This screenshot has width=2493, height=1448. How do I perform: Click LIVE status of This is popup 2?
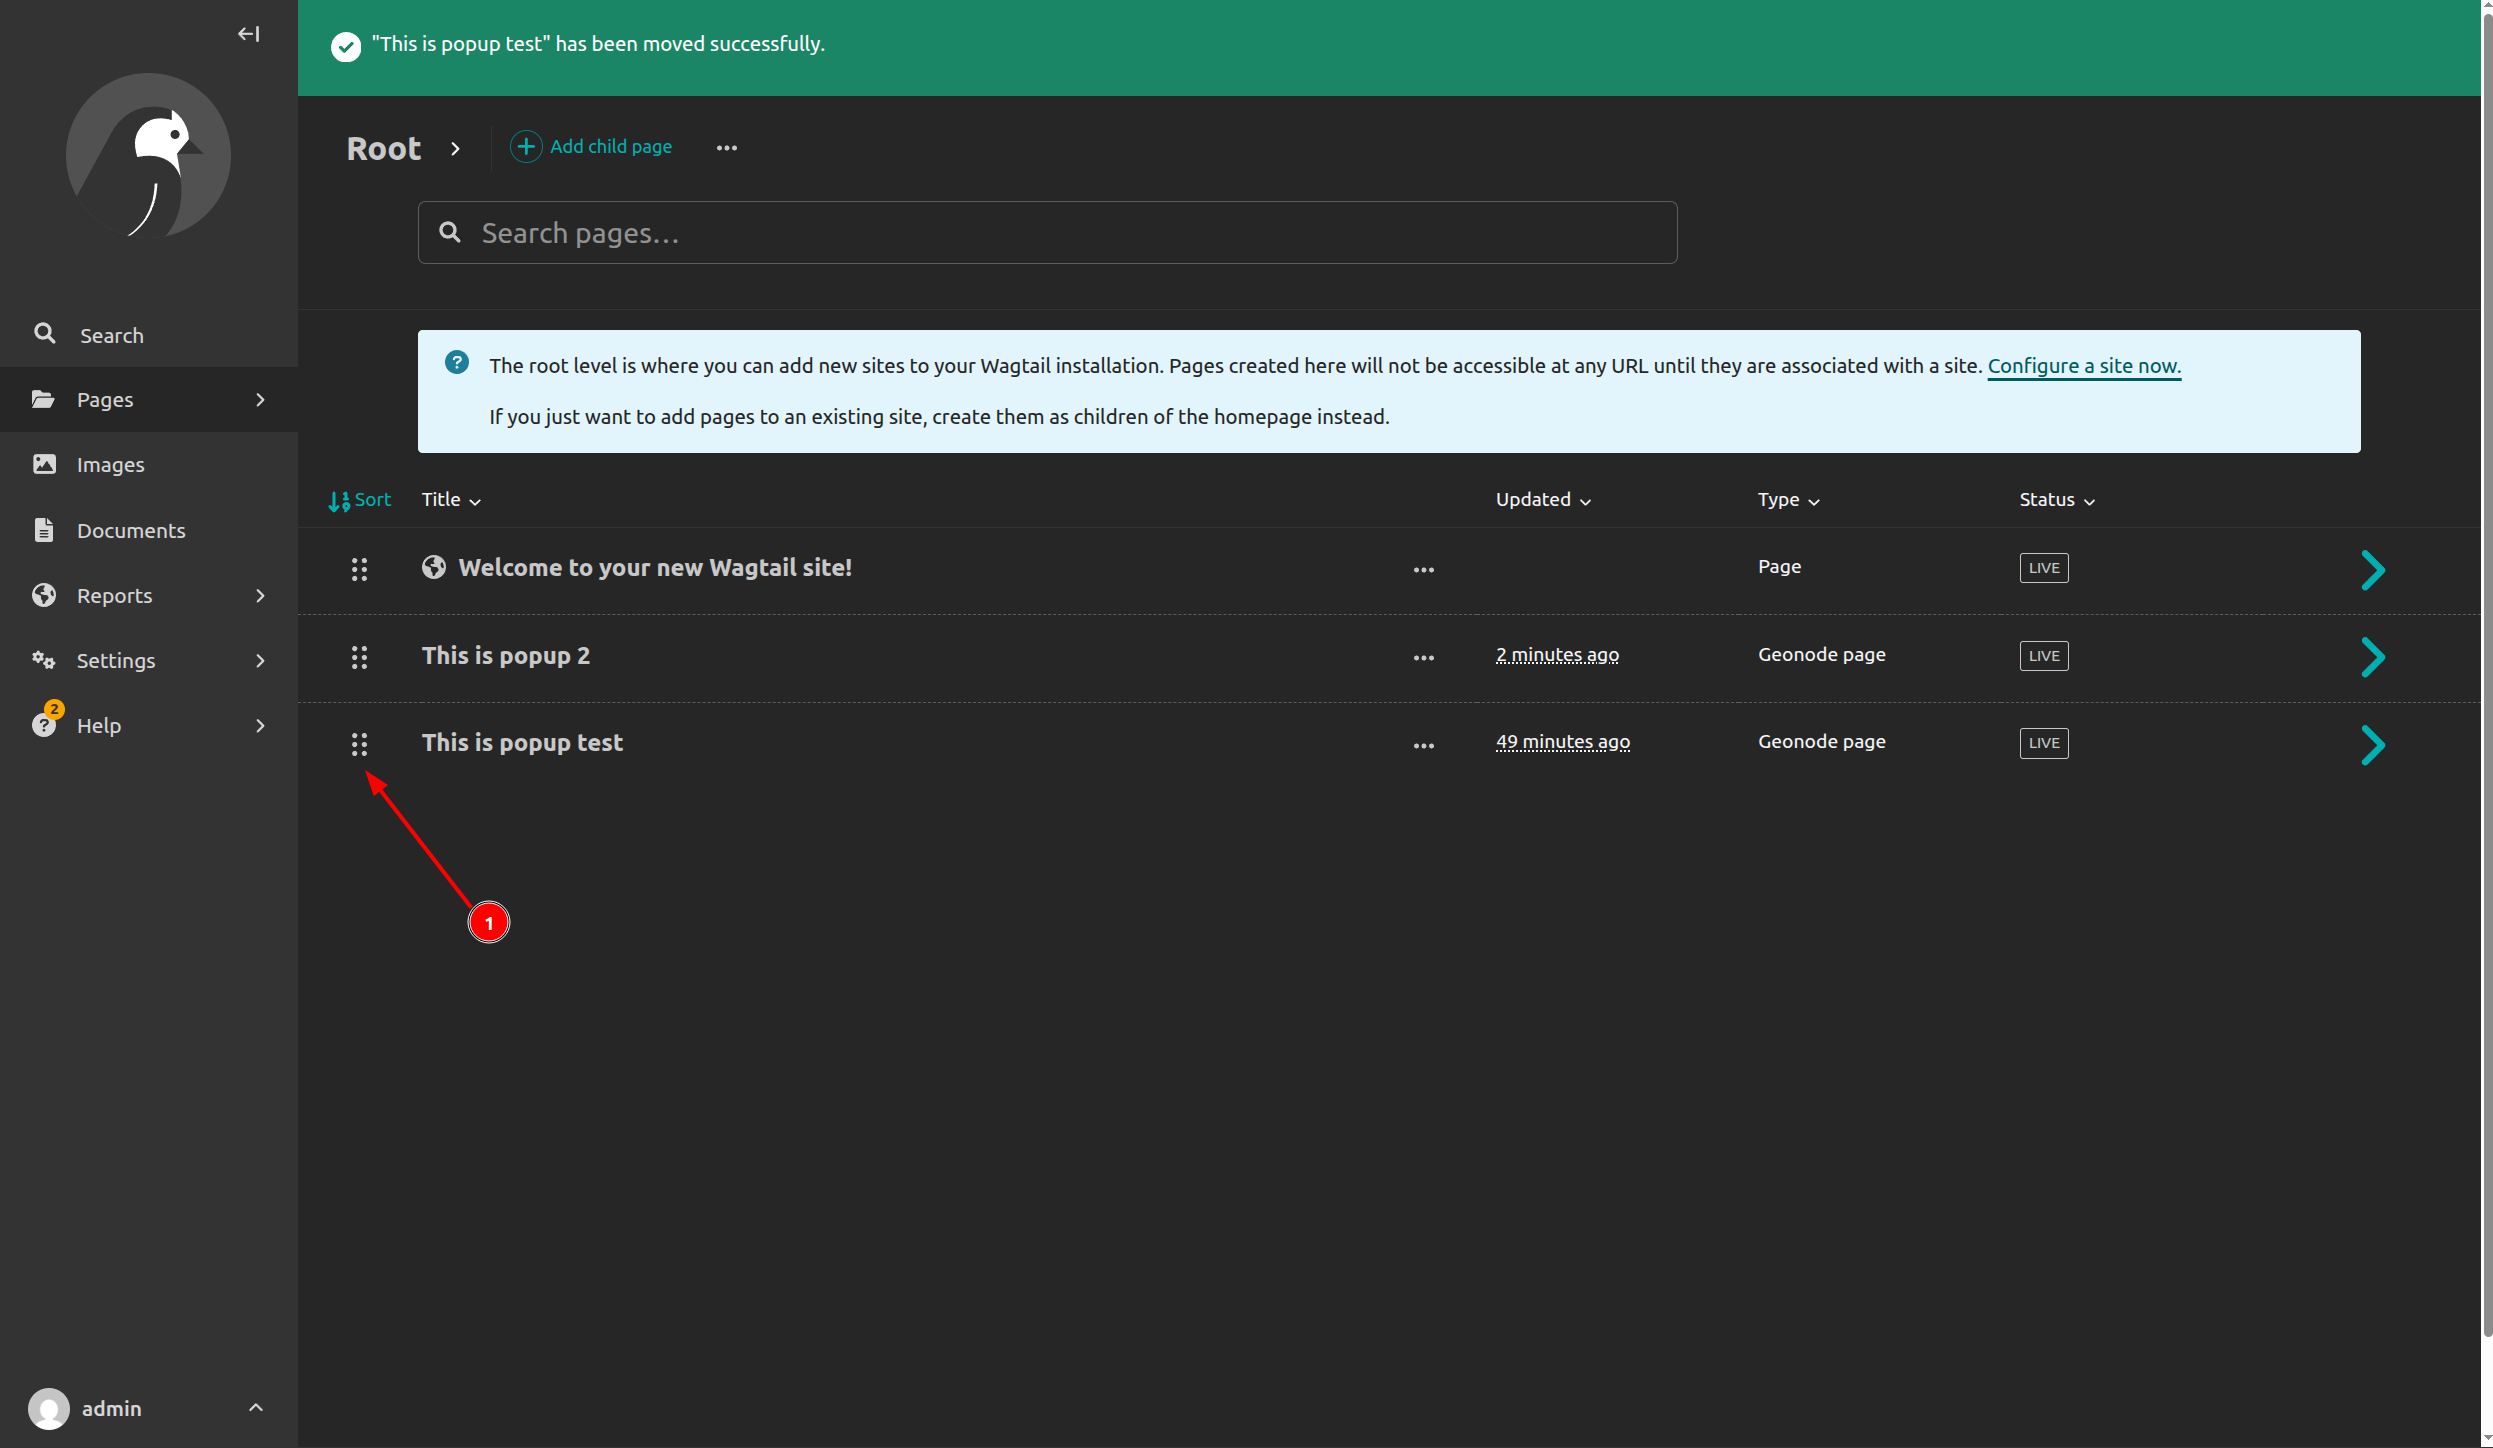pyautogui.click(x=2044, y=656)
